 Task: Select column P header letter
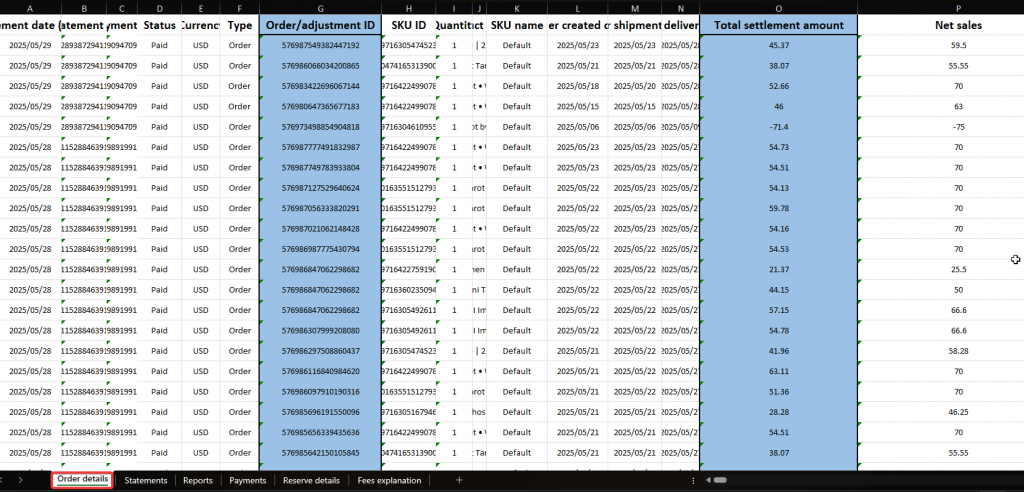[958, 7]
